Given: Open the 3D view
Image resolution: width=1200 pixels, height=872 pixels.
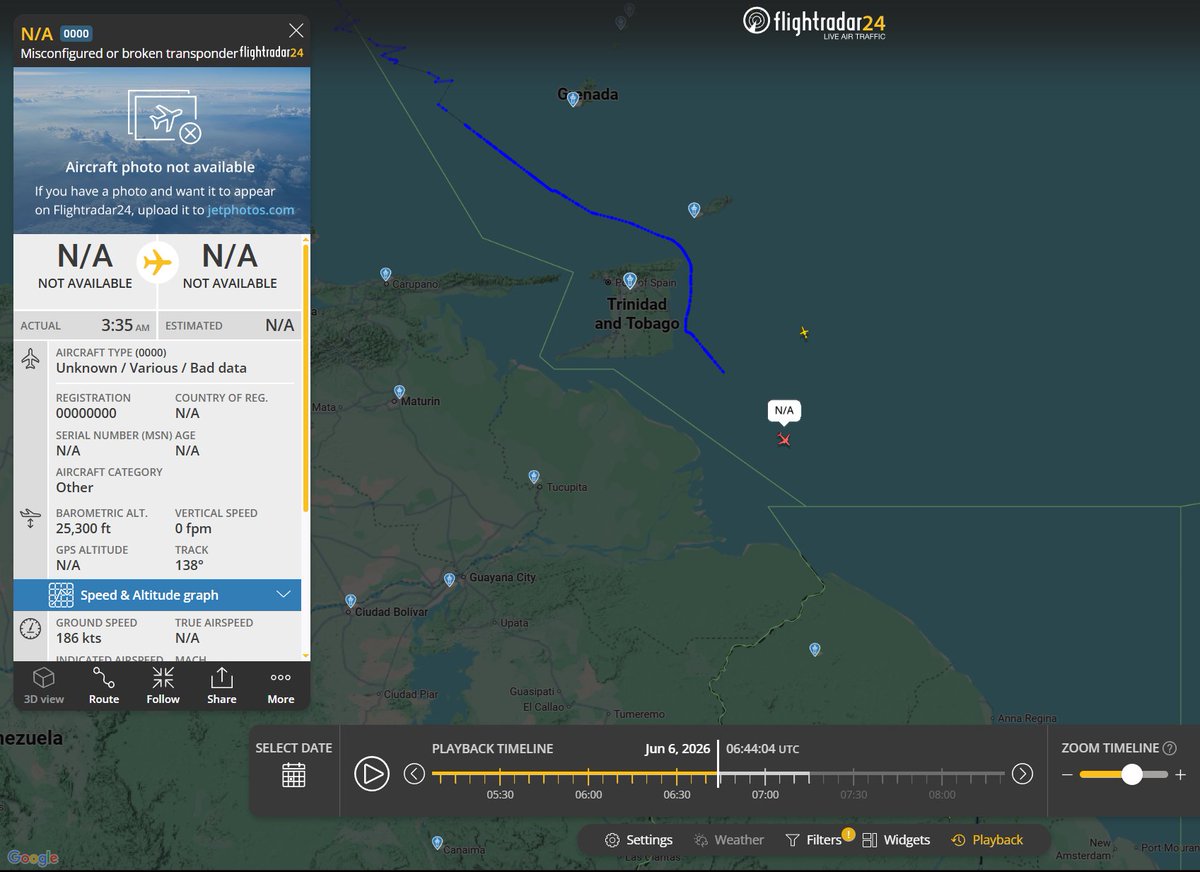Looking at the screenshot, I should [x=43, y=685].
